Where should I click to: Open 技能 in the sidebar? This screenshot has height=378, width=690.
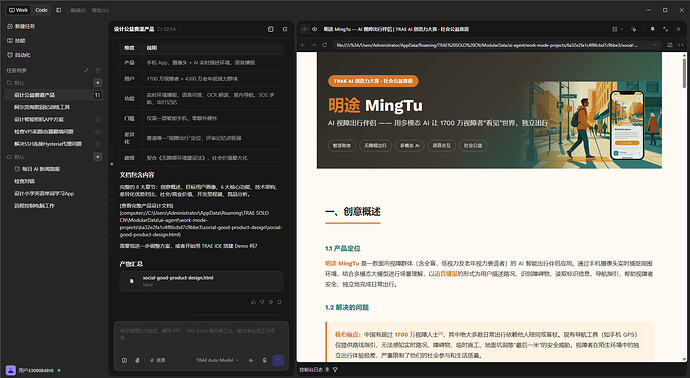pyautogui.click(x=17, y=40)
